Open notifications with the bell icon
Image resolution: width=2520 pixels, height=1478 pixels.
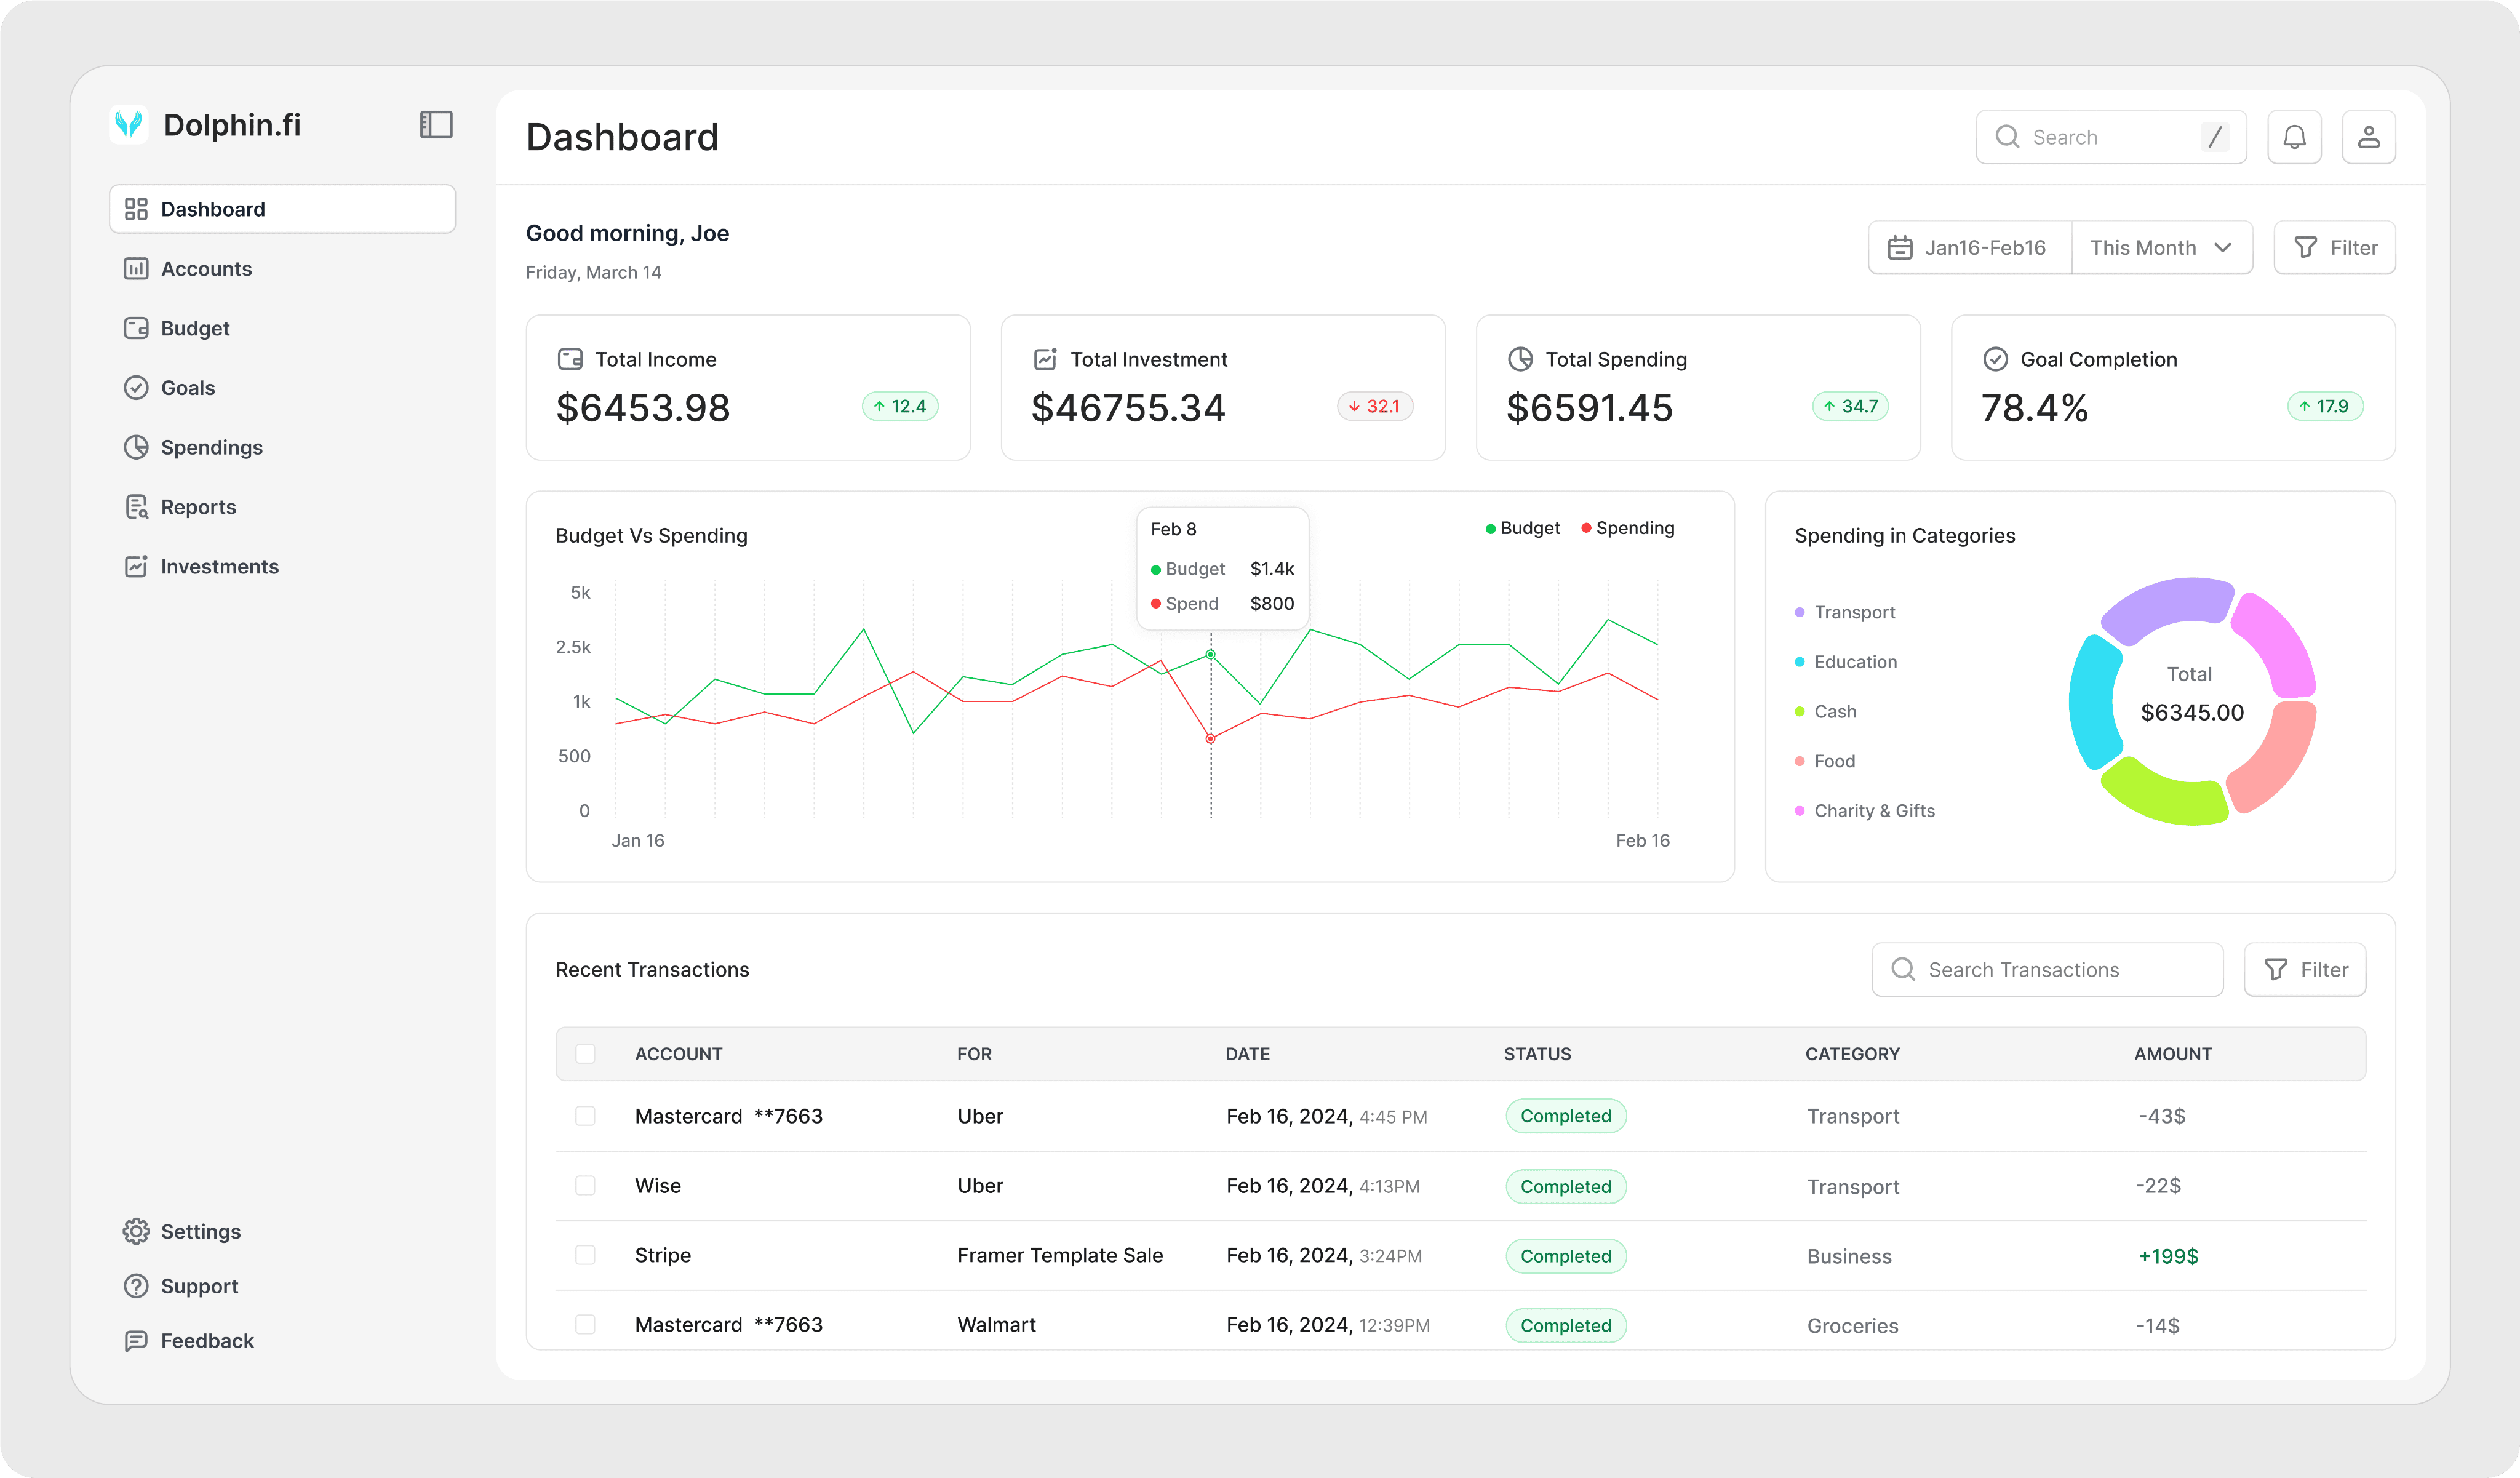click(x=2294, y=137)
